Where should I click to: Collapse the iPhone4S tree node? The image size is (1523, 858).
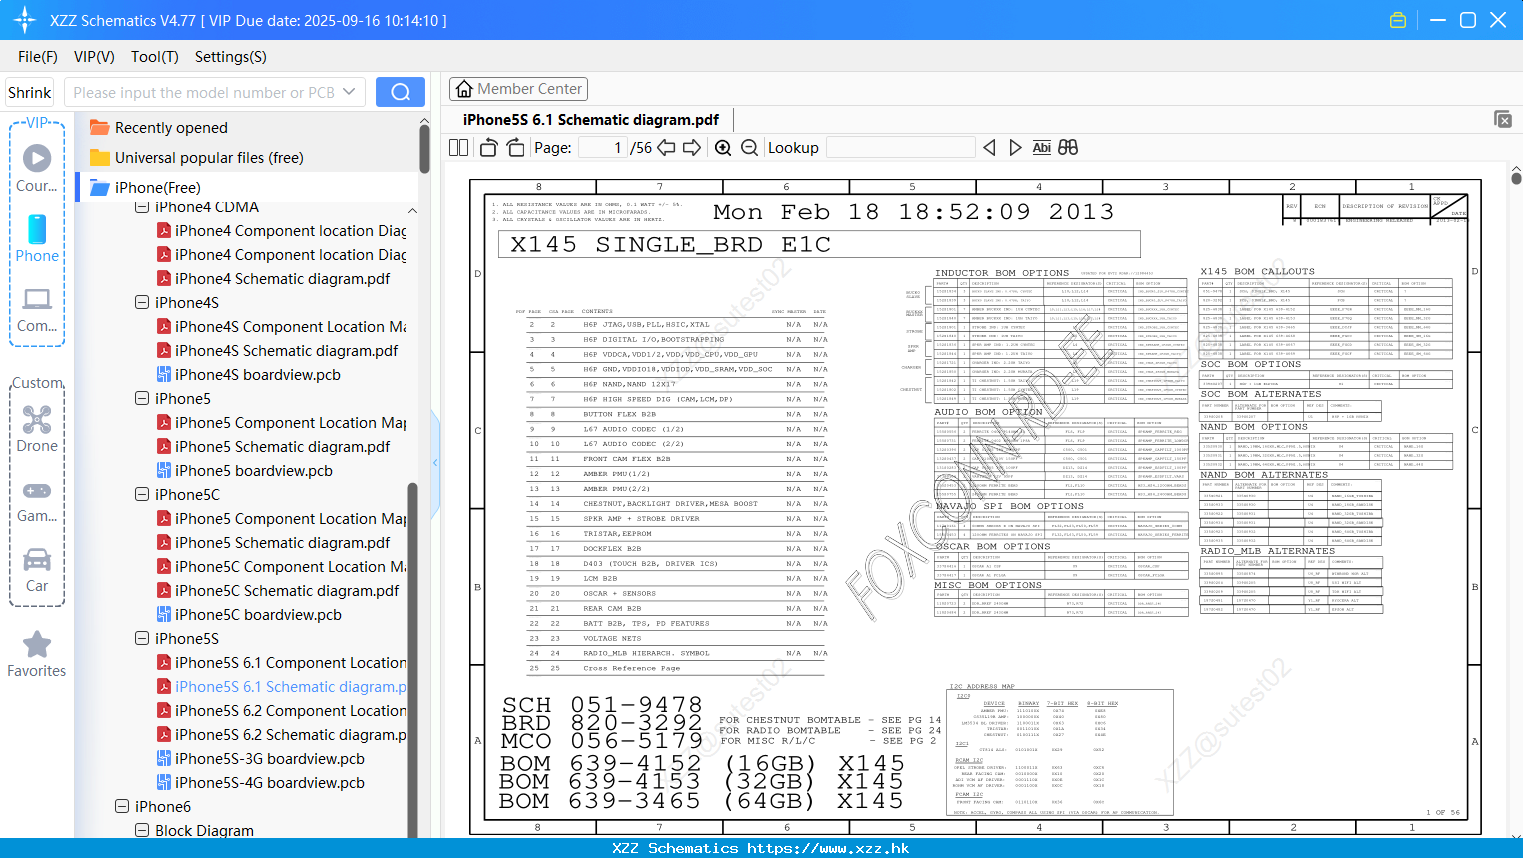pos(142,302)
